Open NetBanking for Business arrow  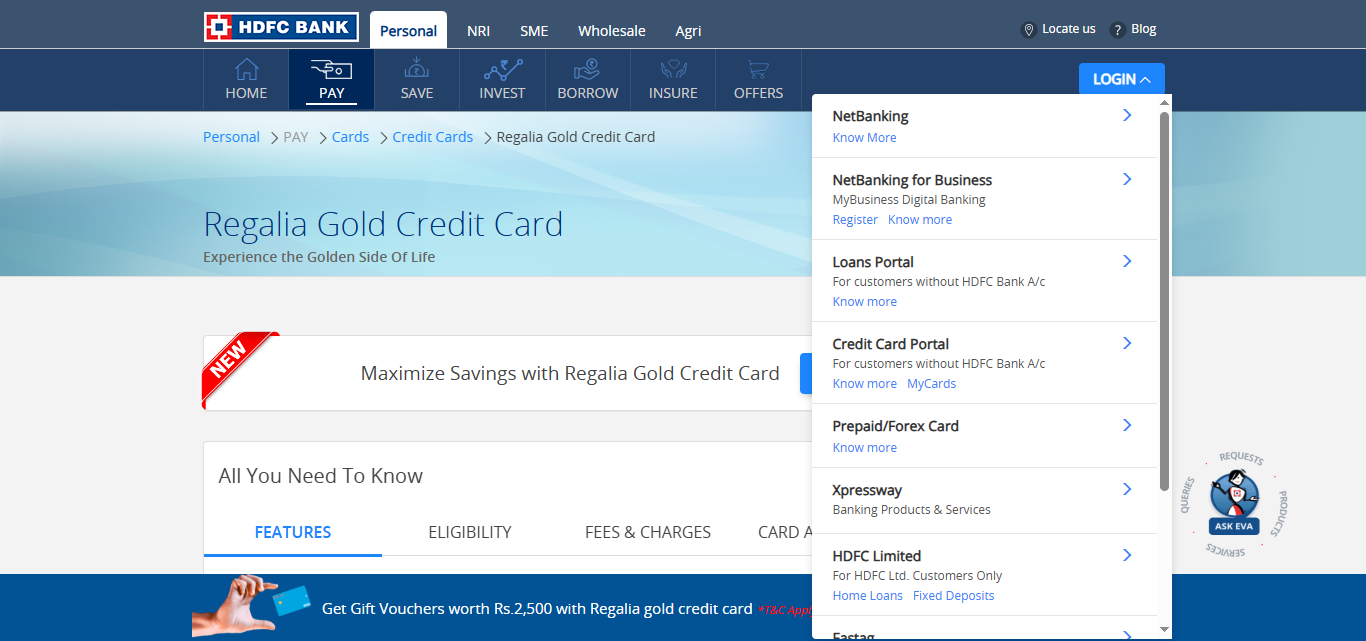click(x=1127, y=179)
